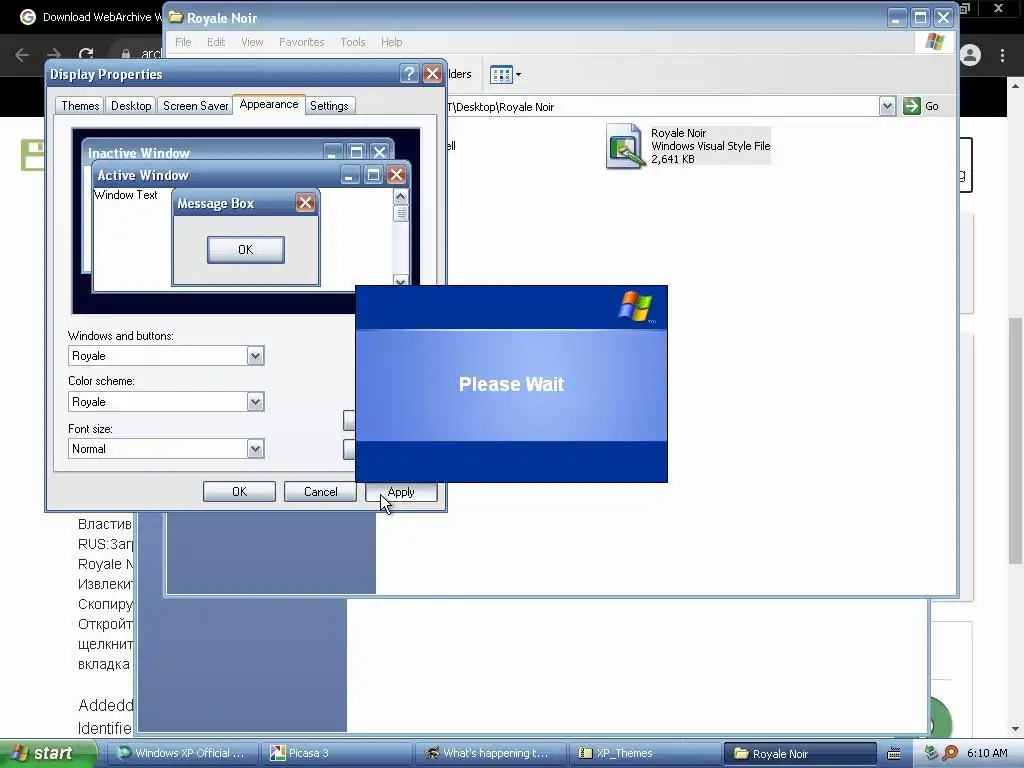
Task: Switch to What's happening taskbar item
Action: 491,753
